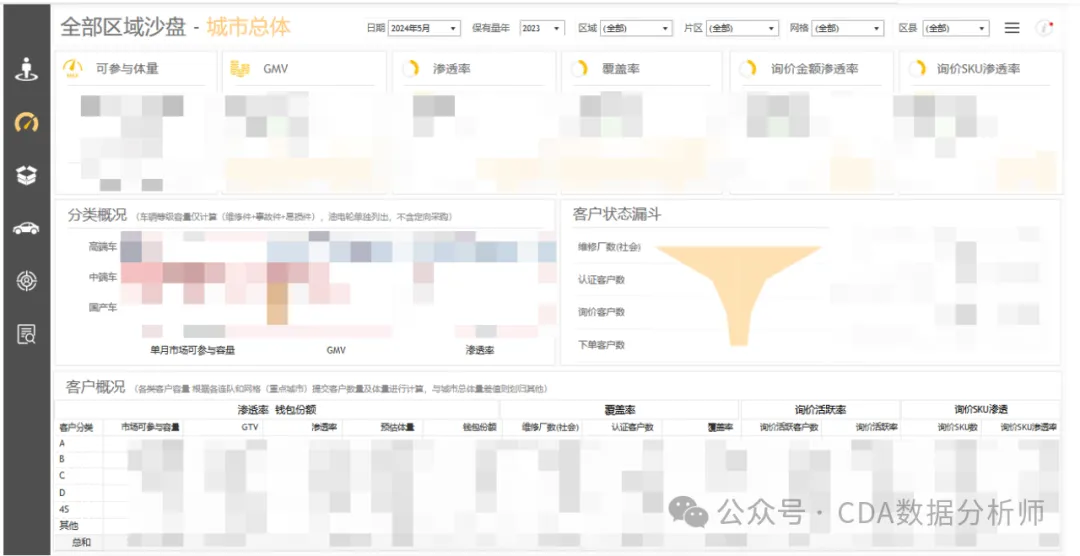Click the gauge icon beside 可参与体量
The height and width of the screenshot is (556, 1080).
coord(72,69)
